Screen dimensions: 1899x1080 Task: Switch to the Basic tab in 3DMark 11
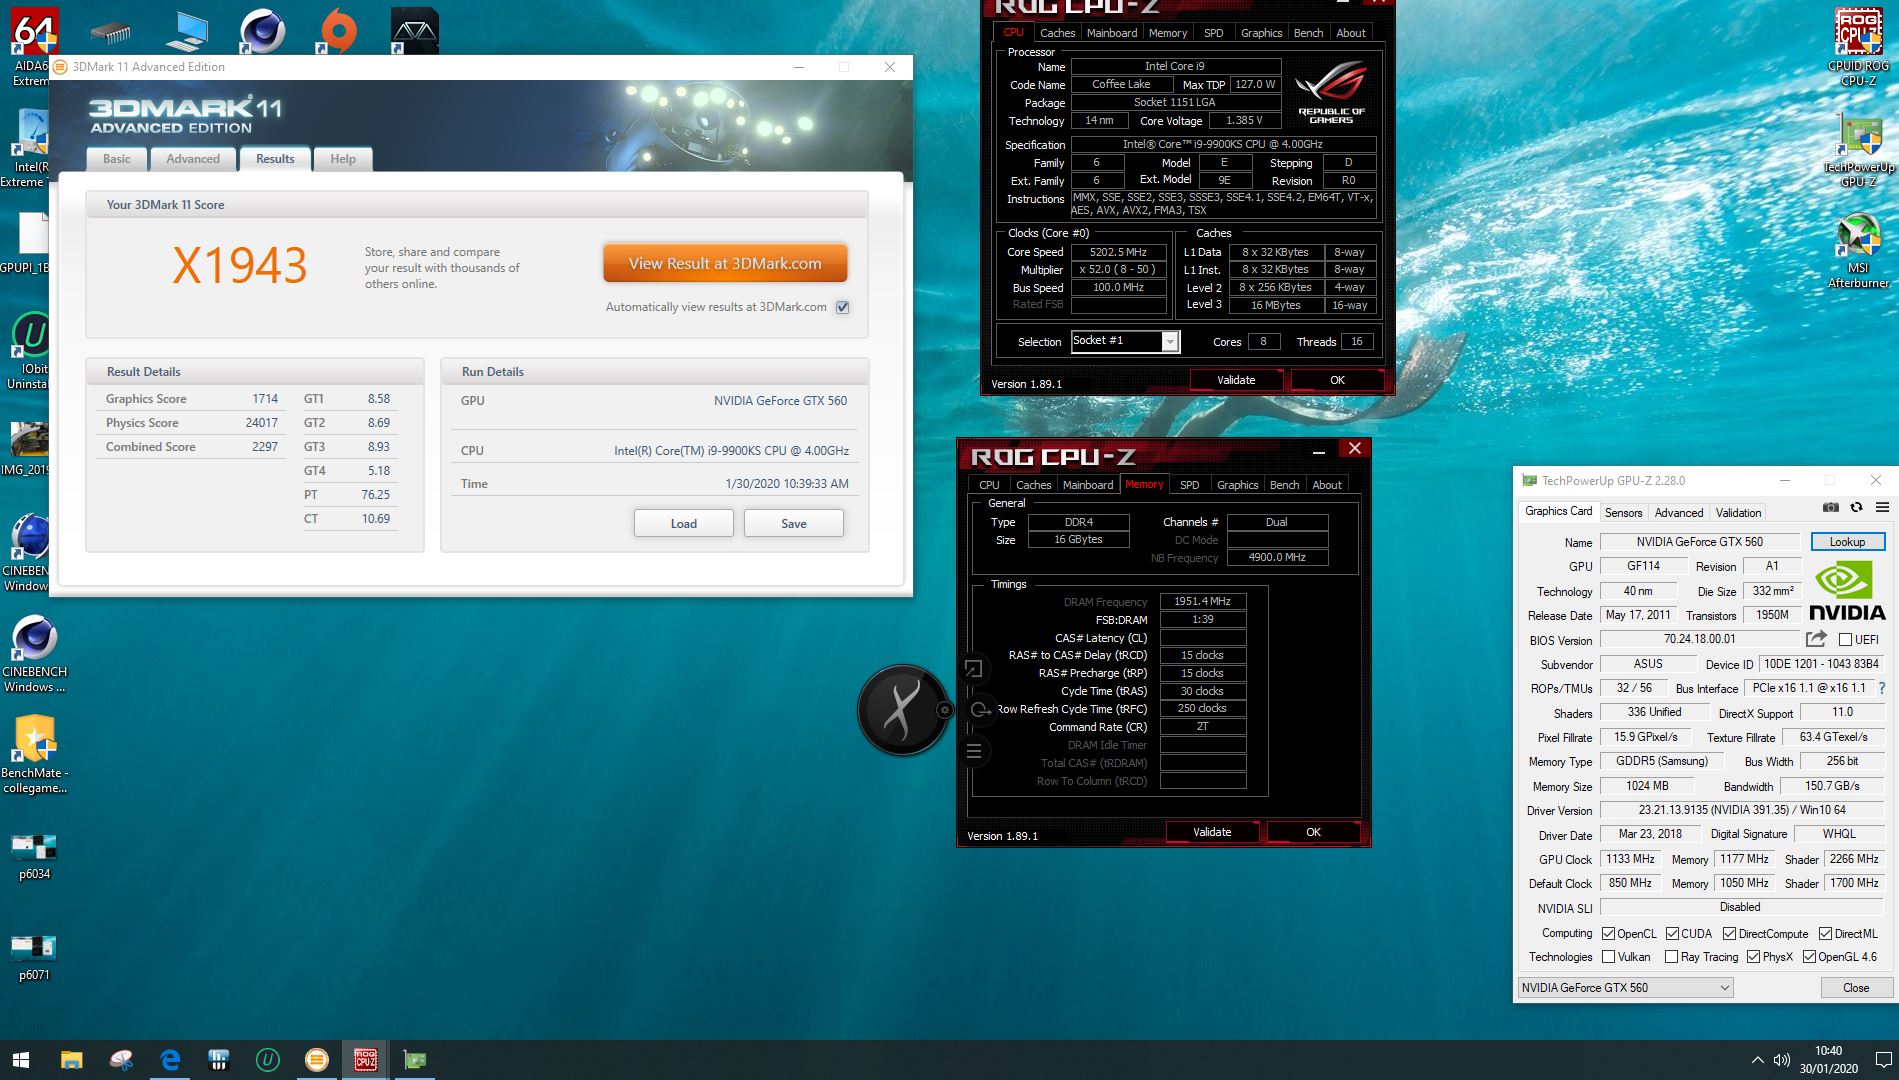117,159
